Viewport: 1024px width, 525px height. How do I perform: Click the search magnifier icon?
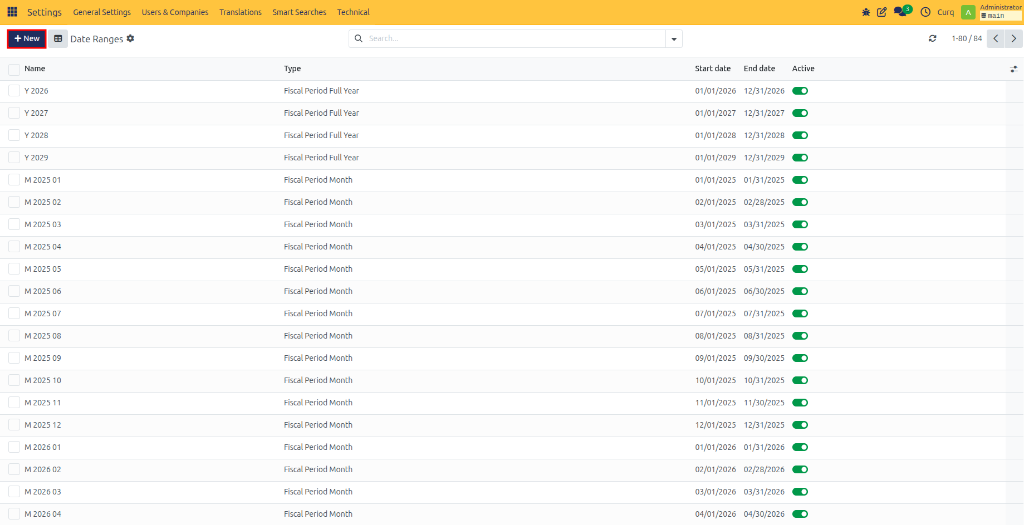358,39
